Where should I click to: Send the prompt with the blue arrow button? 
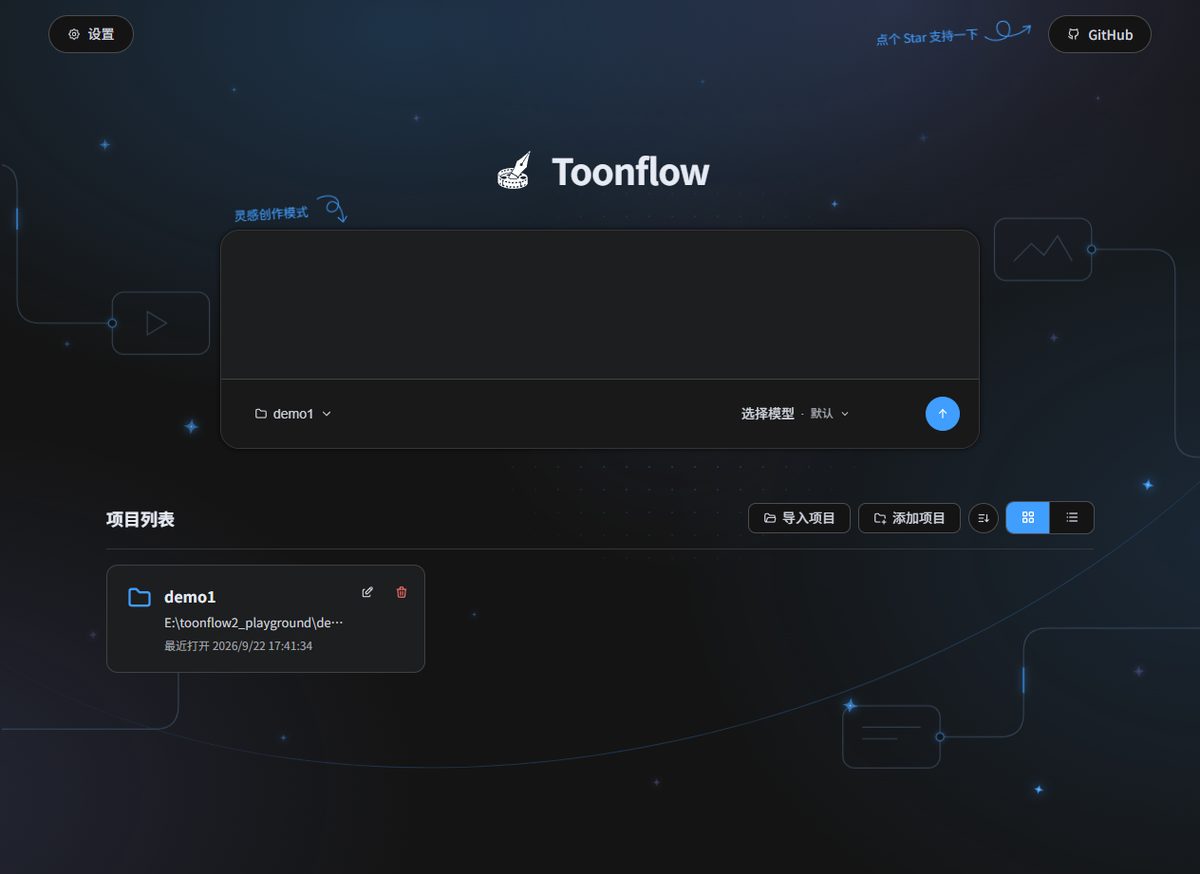tap(942, 414)
